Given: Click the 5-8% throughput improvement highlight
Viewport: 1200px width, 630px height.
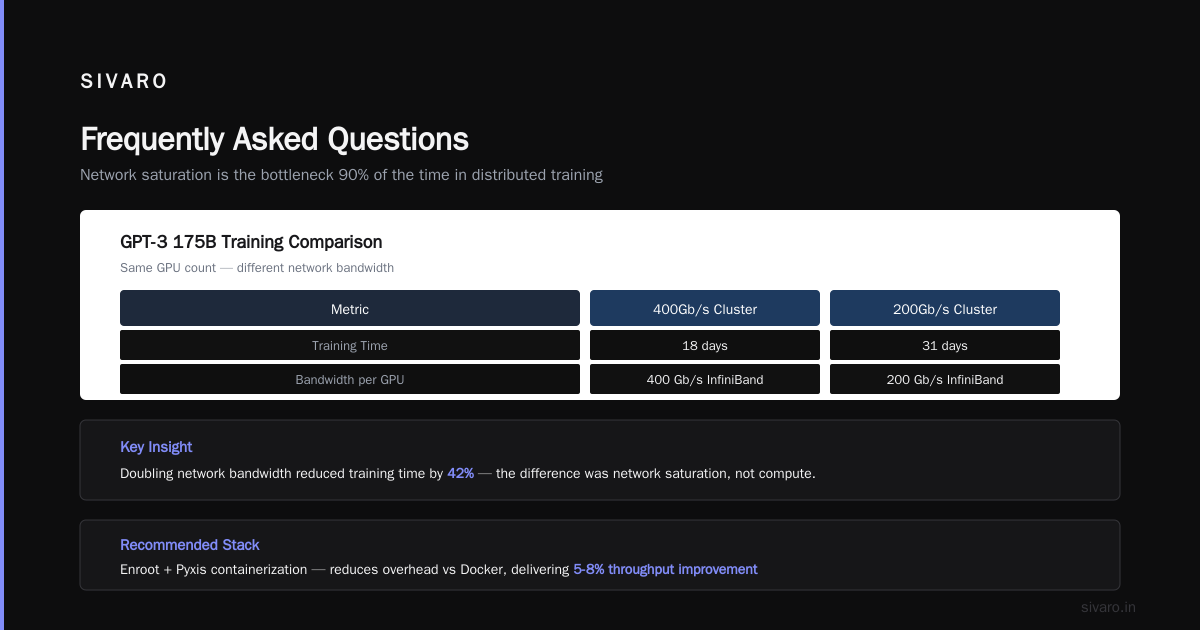Looking at the screenshot, I should click(x=665, y=569).
